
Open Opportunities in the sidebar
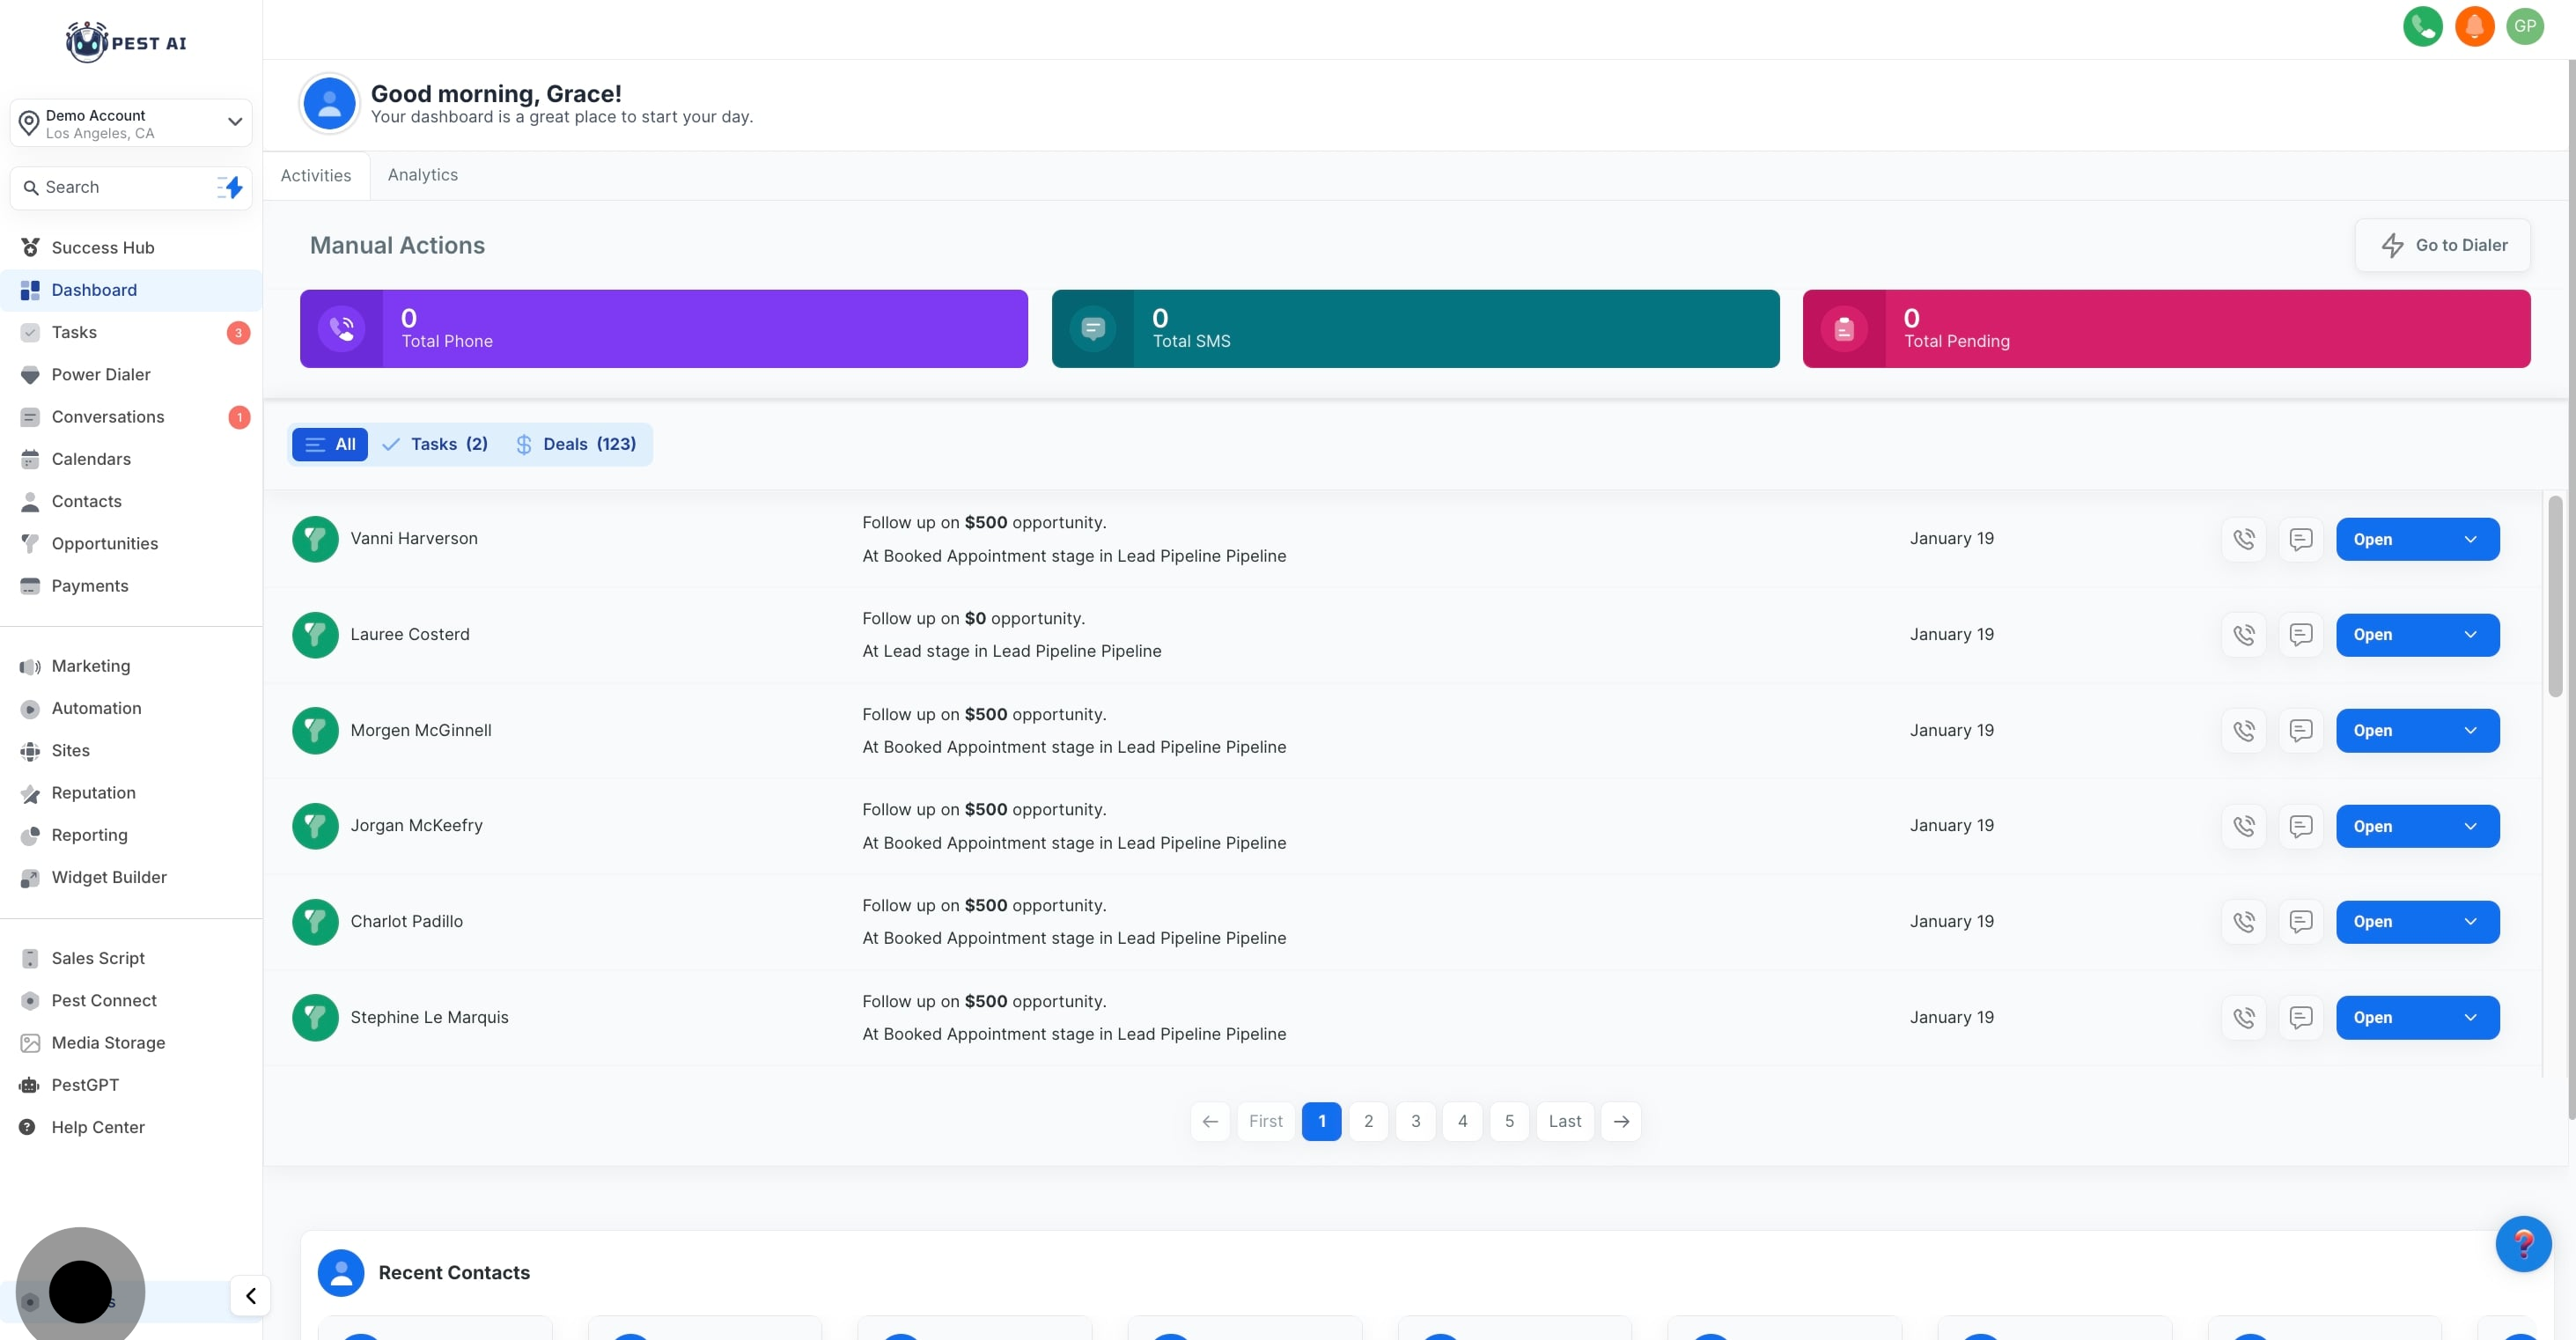pyautogui.click(x=104, y=543)
